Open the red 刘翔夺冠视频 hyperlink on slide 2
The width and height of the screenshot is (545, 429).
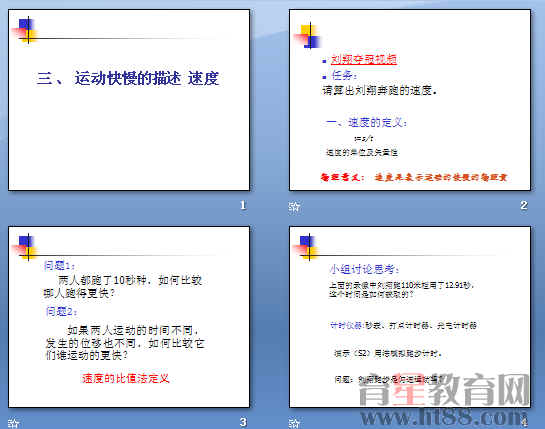364,59
